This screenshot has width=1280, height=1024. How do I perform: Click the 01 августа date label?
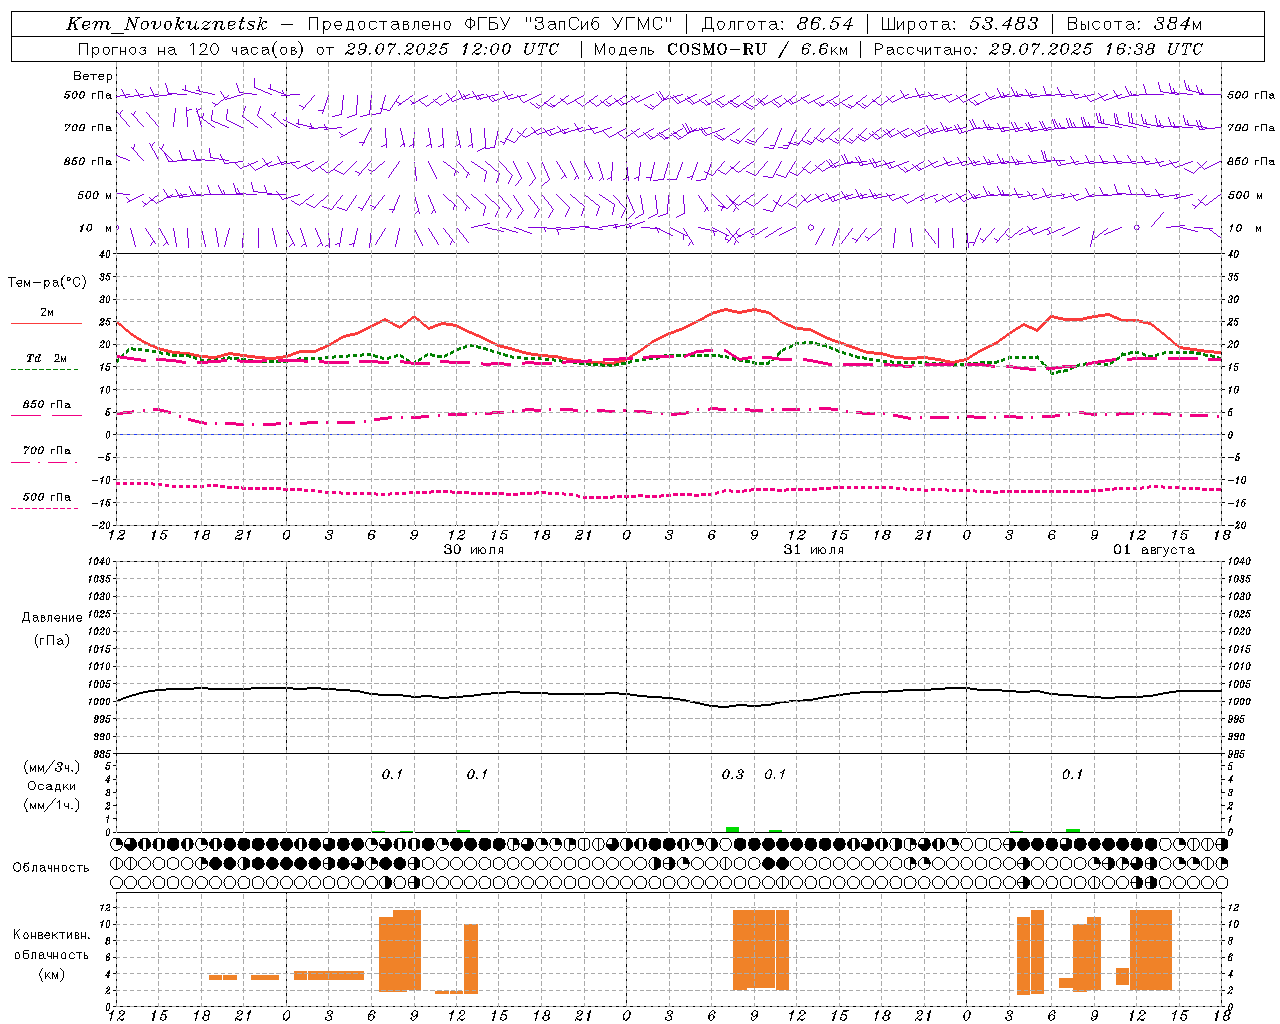pyautogui.click(x=1154, y=550)
